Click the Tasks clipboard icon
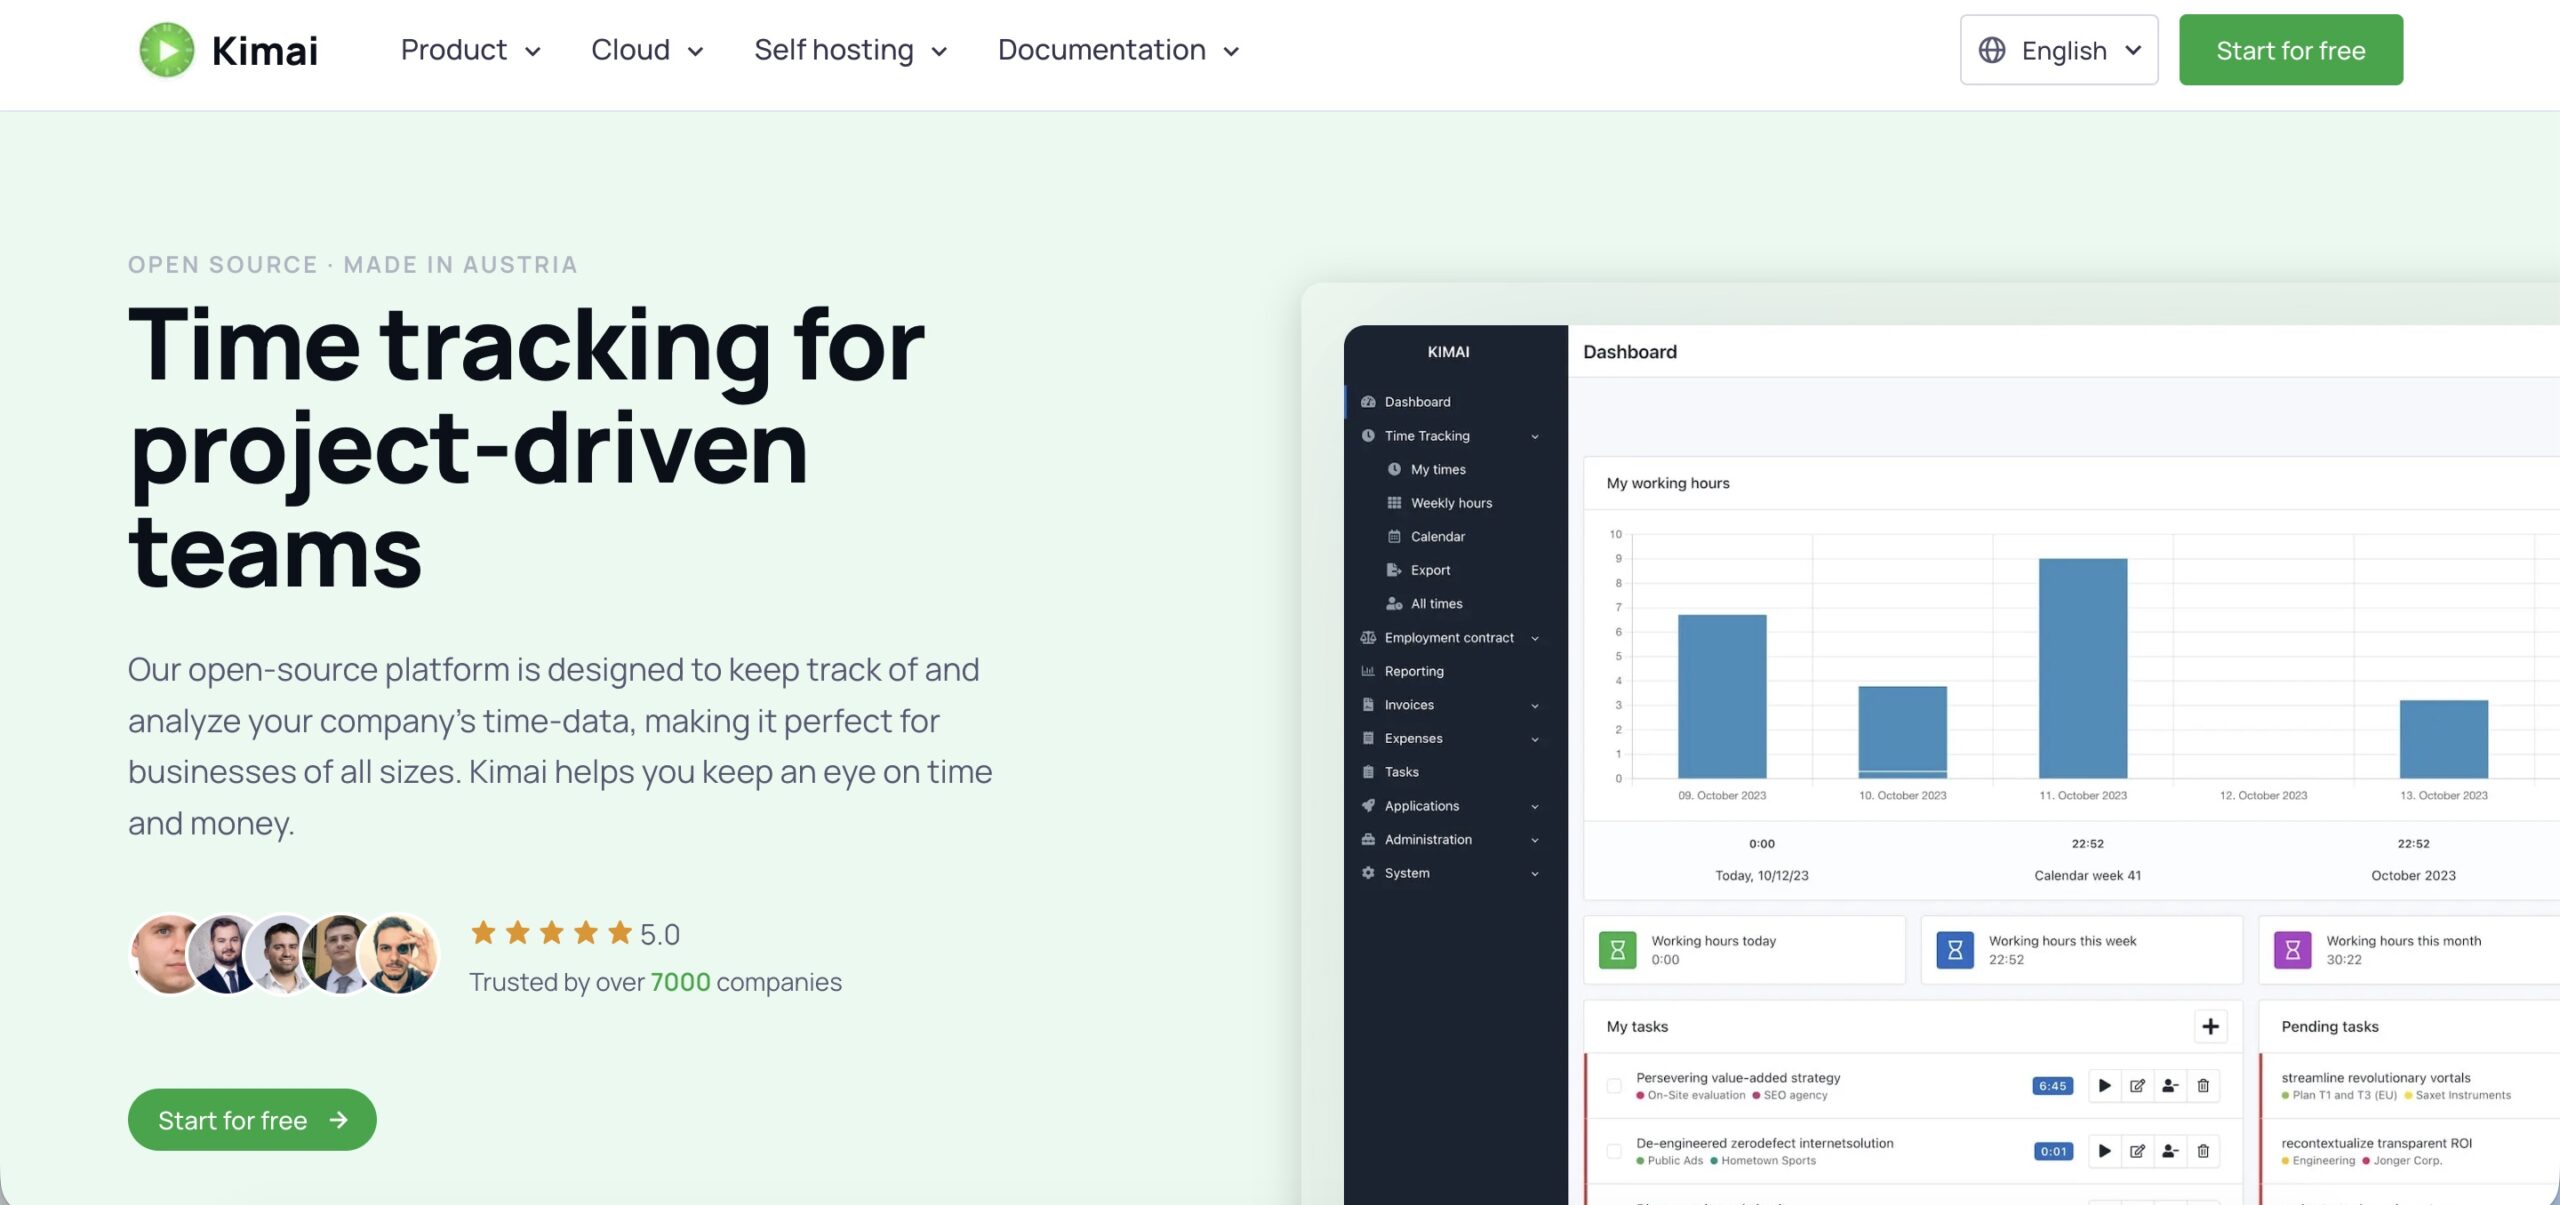Screen dimensions: 2560x1205 [x=1368, y=772]
